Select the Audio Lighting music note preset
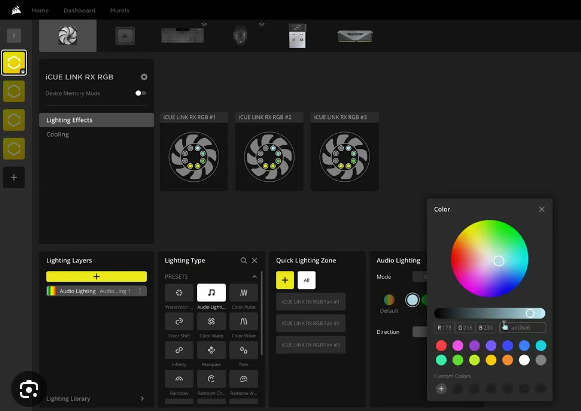This screenshot has width=581, height=411. (211, 293)
